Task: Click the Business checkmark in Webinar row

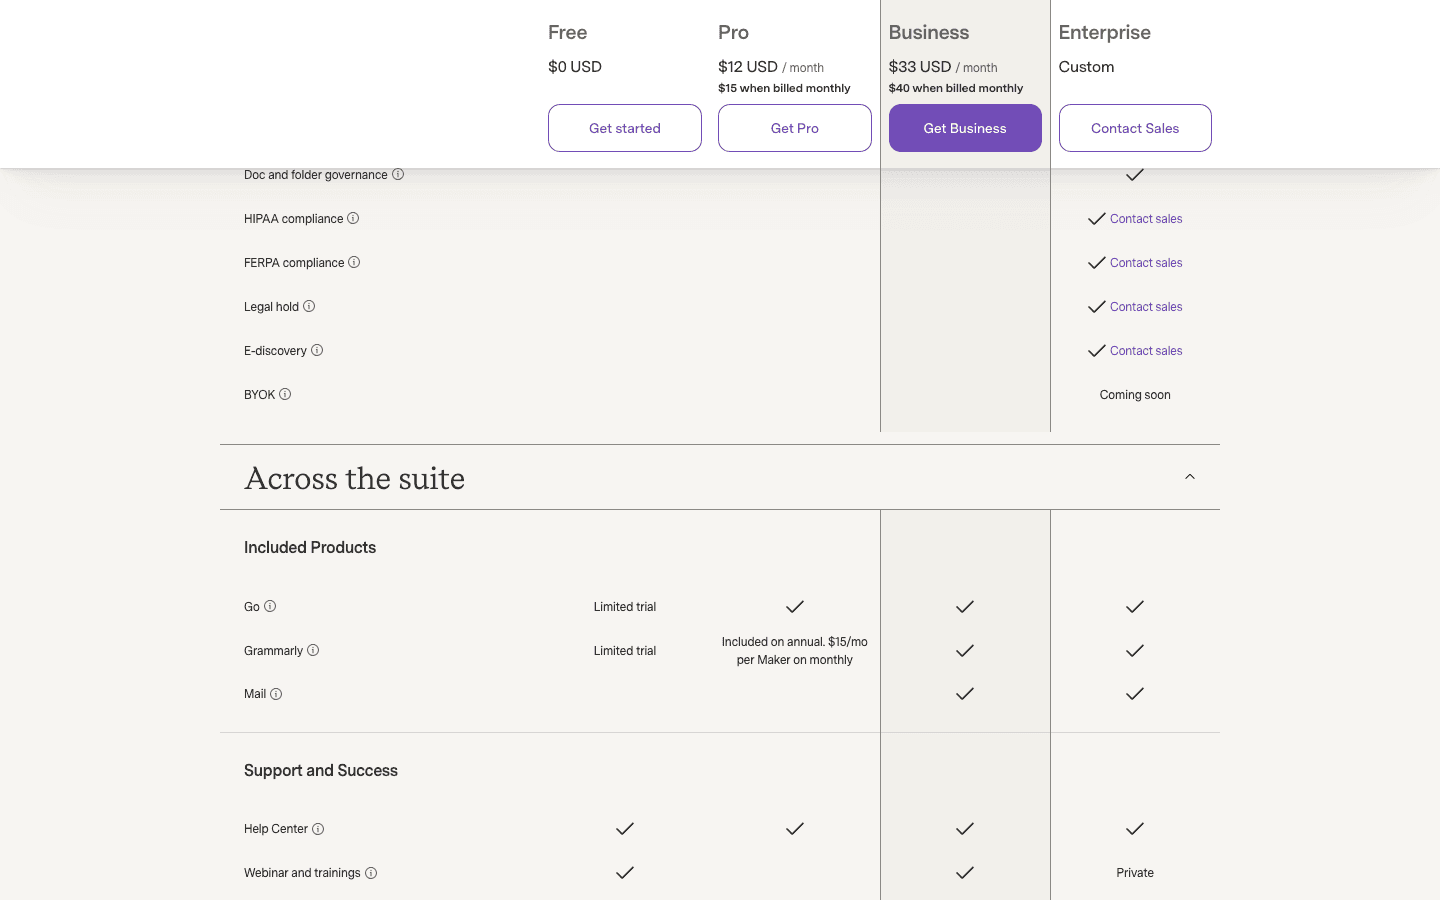Action: coord(965,873)
